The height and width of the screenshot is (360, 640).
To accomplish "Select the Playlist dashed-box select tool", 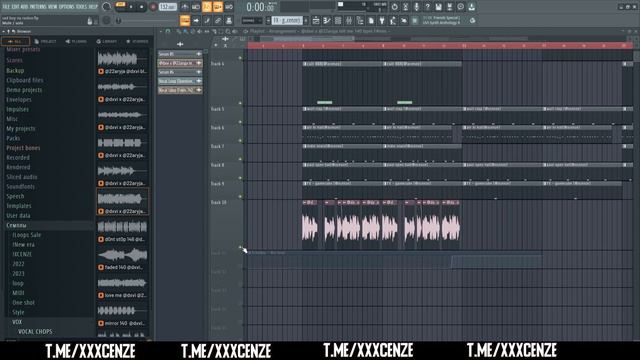I will pos(221,31).
